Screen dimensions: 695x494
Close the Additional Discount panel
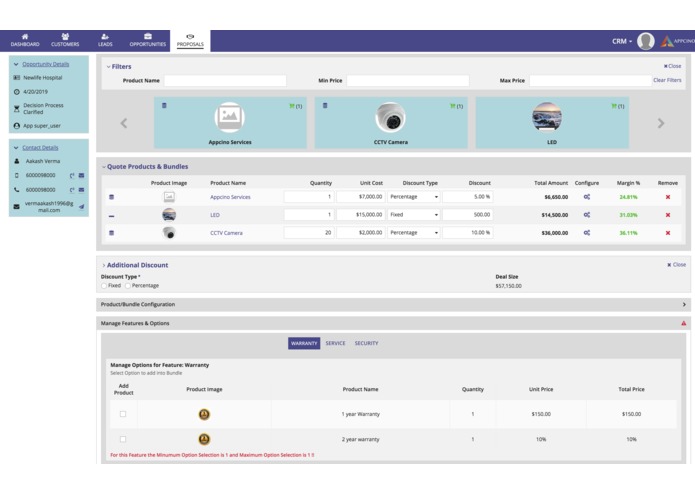click(676, 265)
